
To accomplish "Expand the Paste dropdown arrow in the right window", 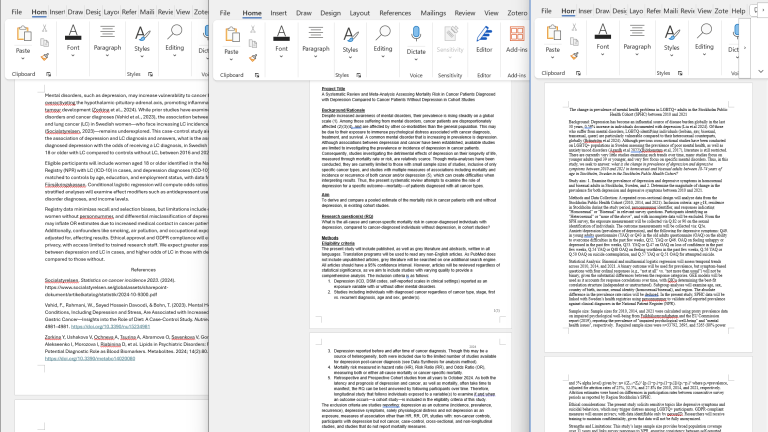I will [x=552, y=57].
